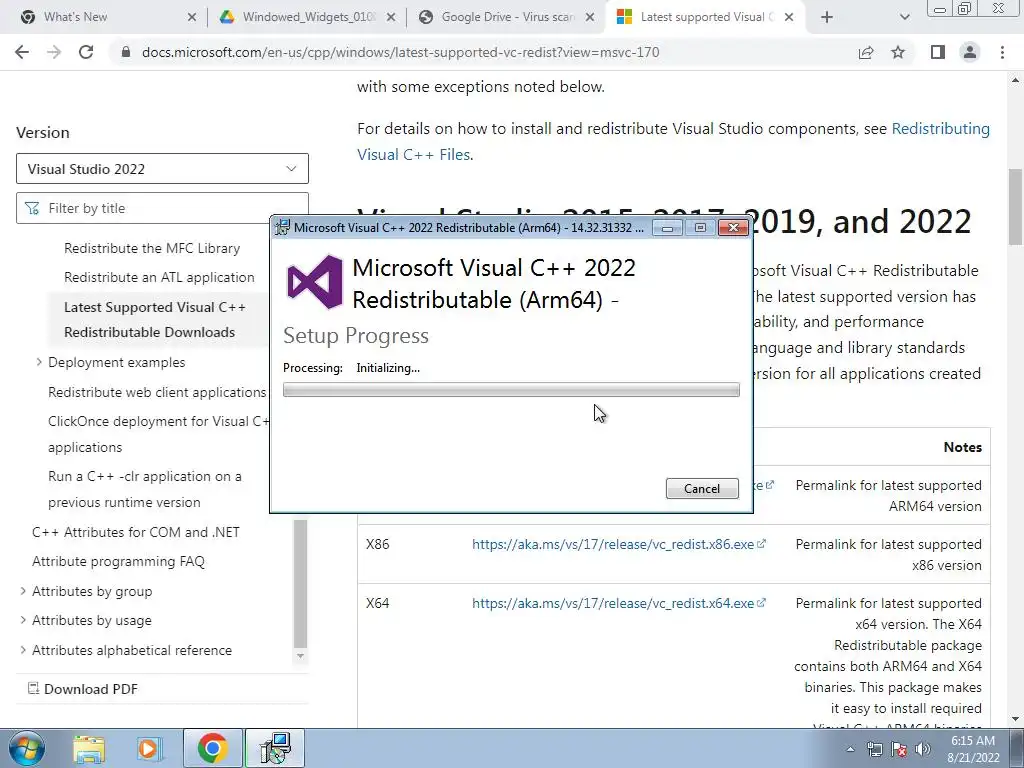Click the lock icon in address bar
Screen dimensions: 1024x768
coord(125,52)
